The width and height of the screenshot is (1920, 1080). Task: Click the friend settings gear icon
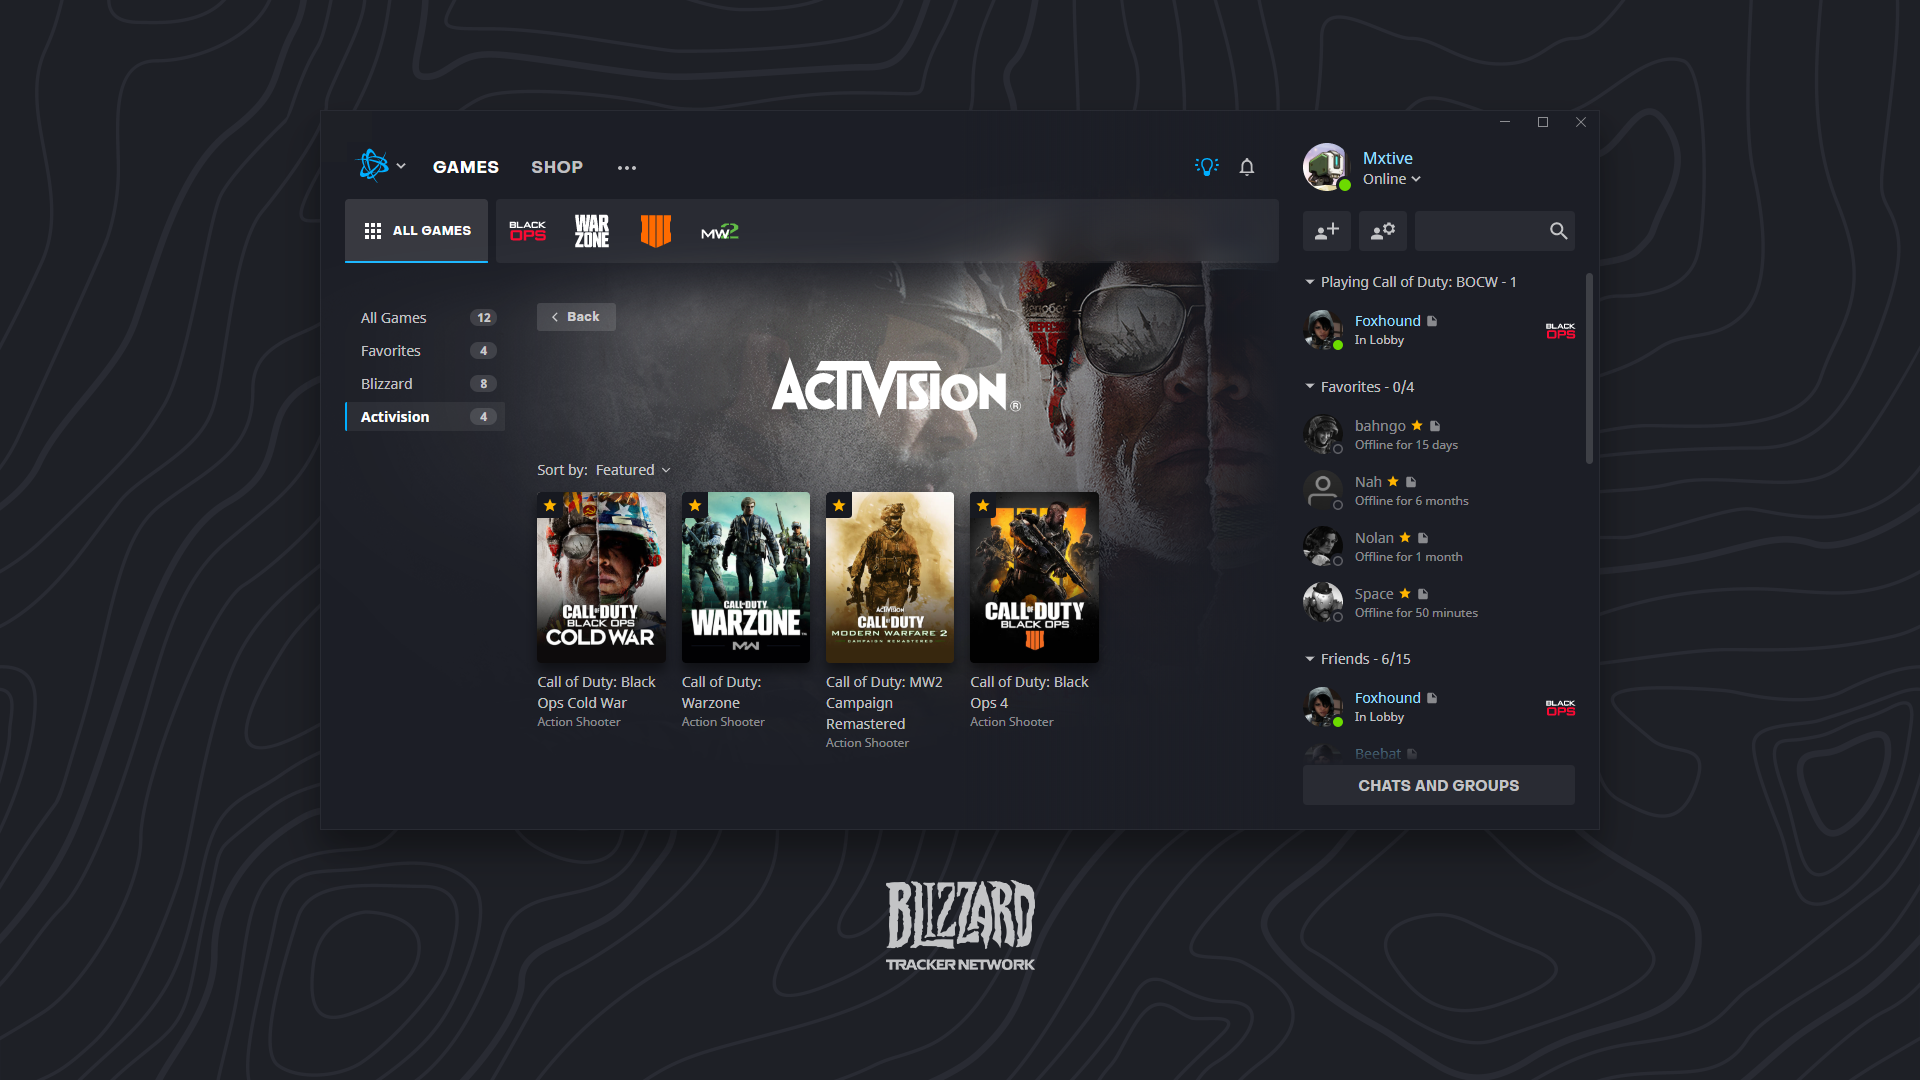[x=1382, y=231]
